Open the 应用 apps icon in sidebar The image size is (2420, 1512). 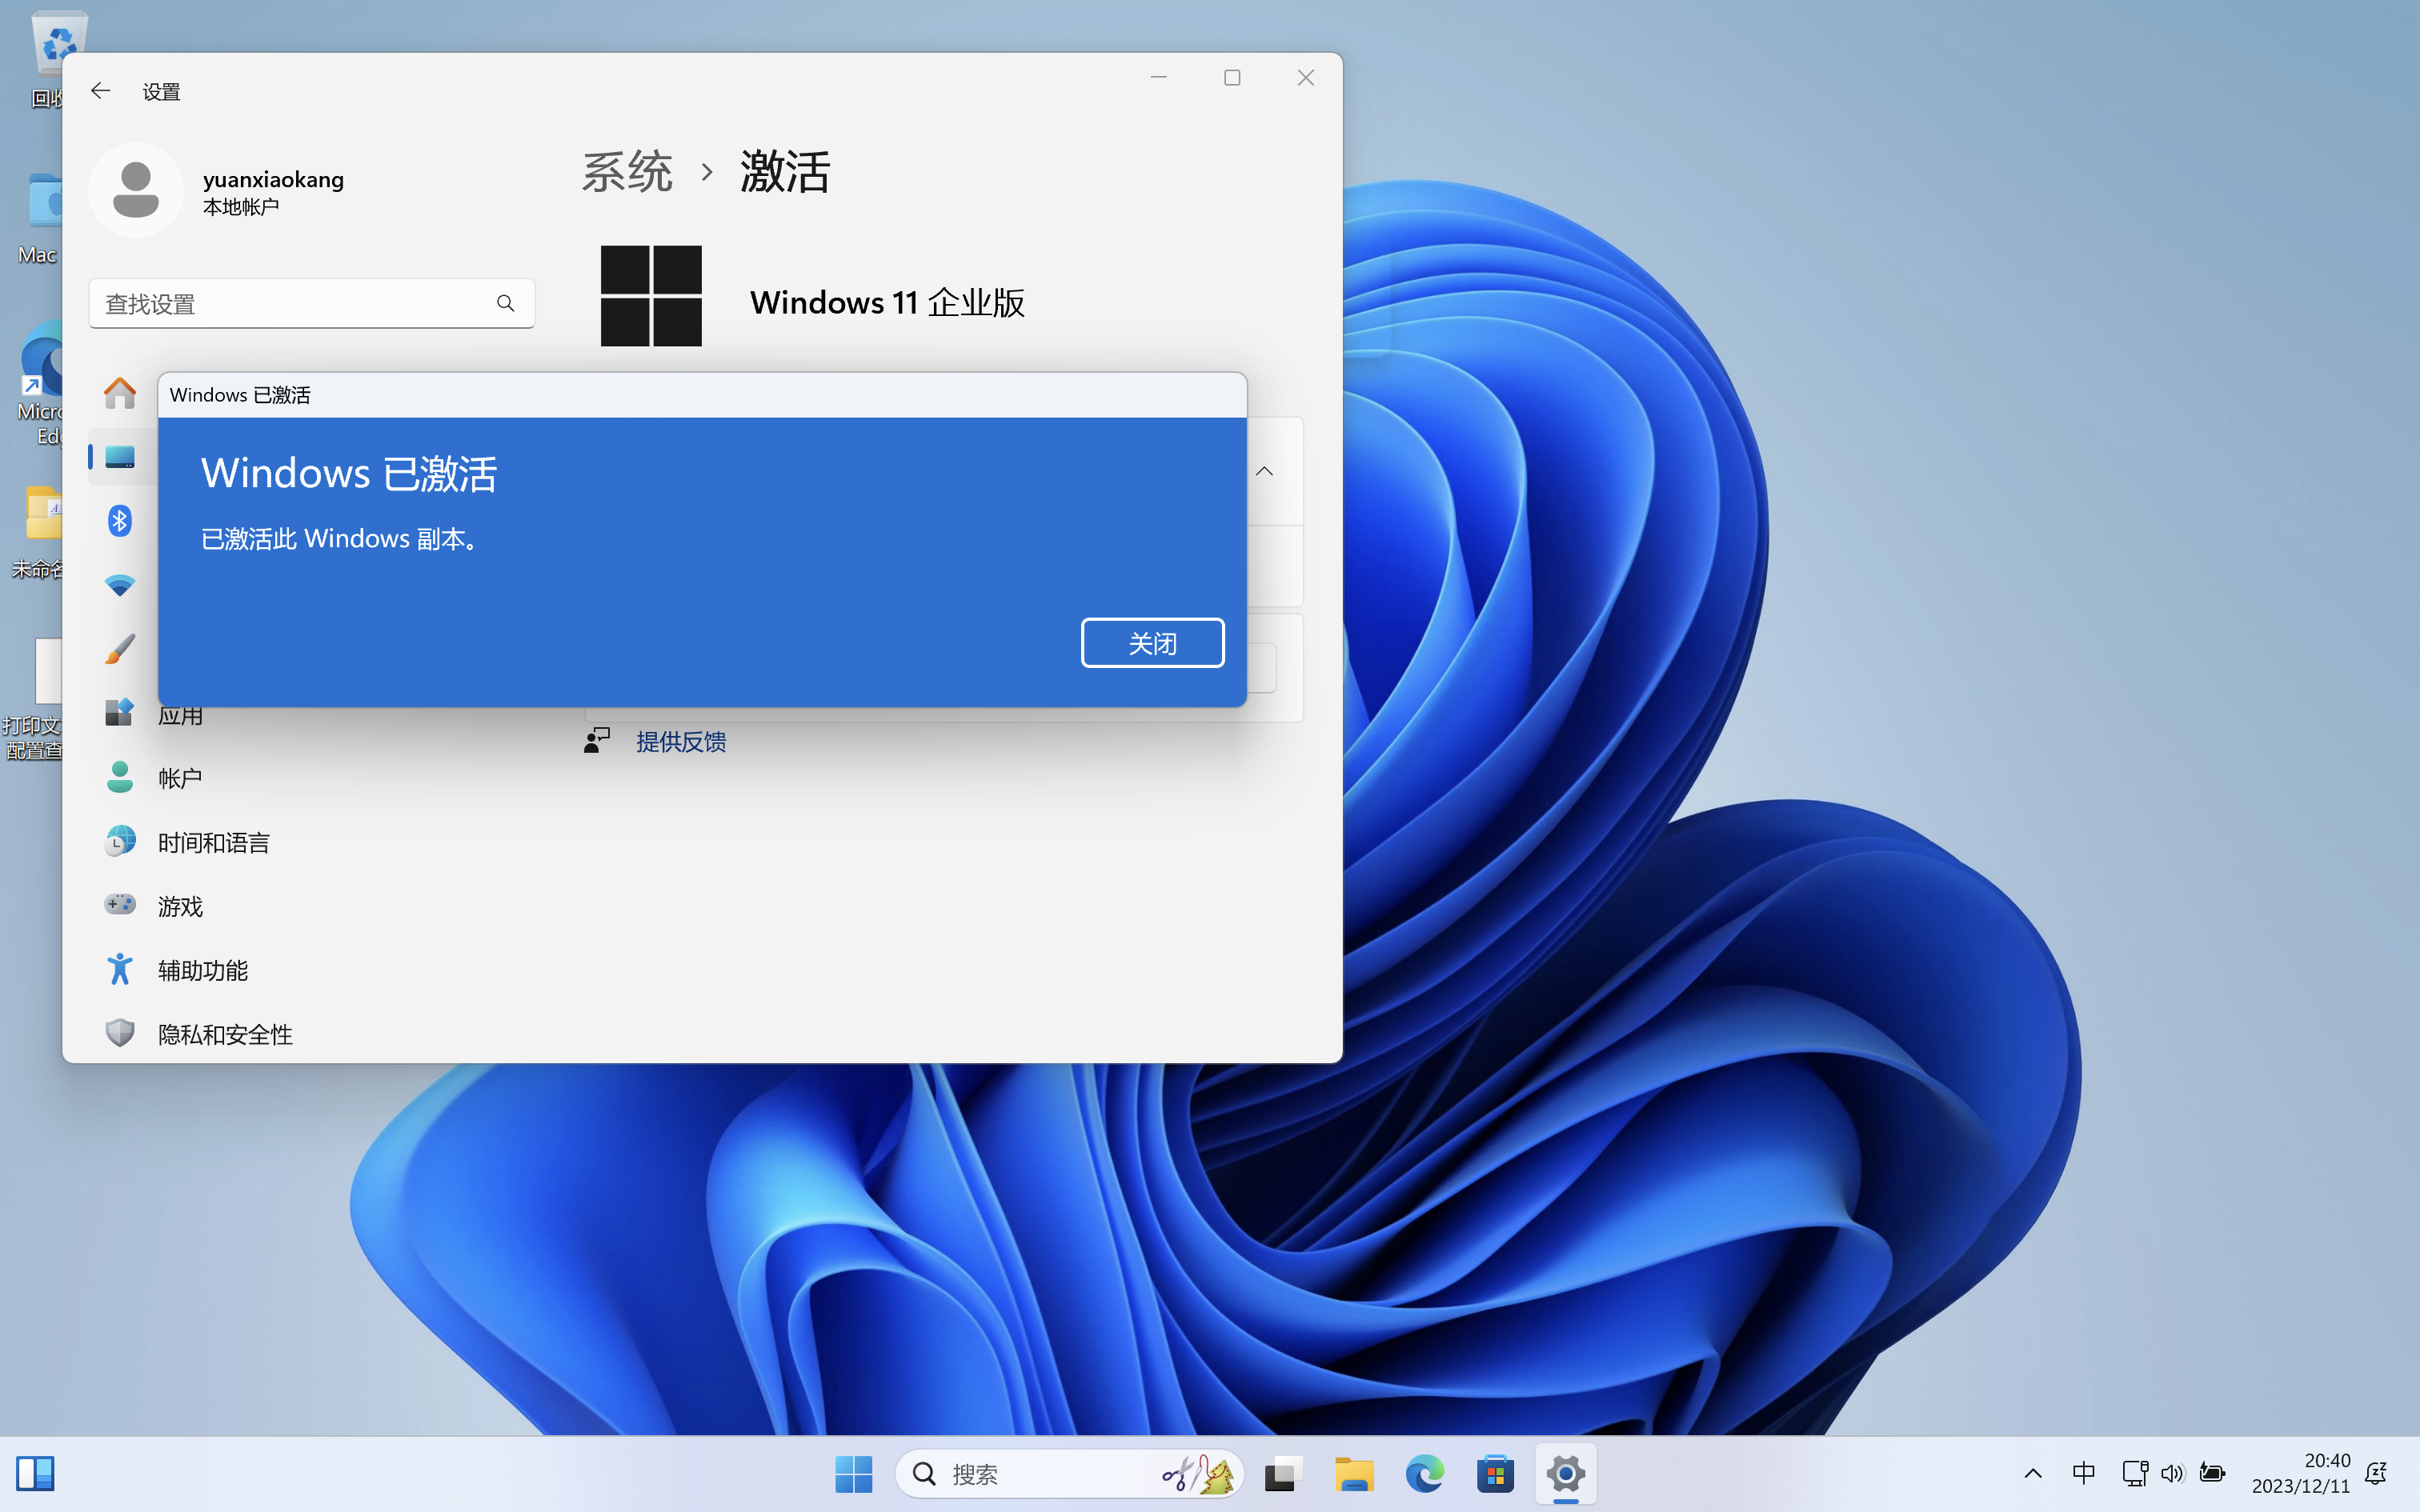tap(120, 713)
